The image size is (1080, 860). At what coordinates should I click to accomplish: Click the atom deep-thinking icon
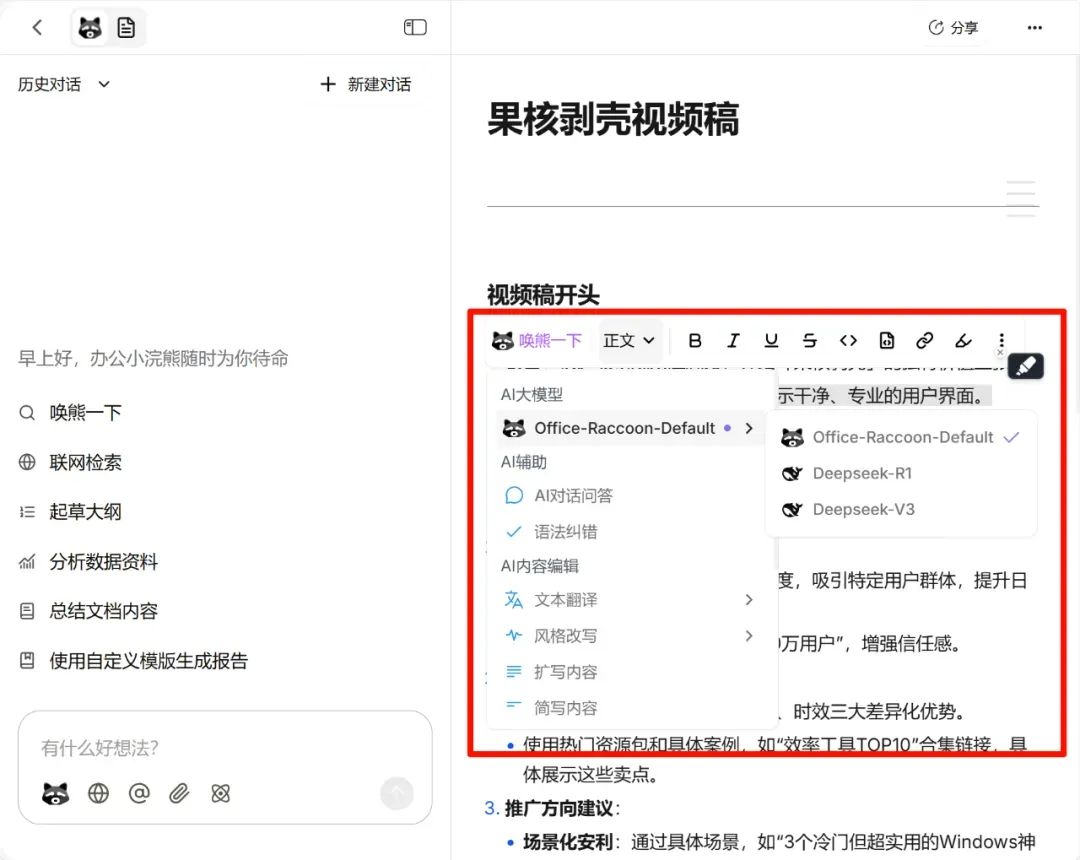220,793
